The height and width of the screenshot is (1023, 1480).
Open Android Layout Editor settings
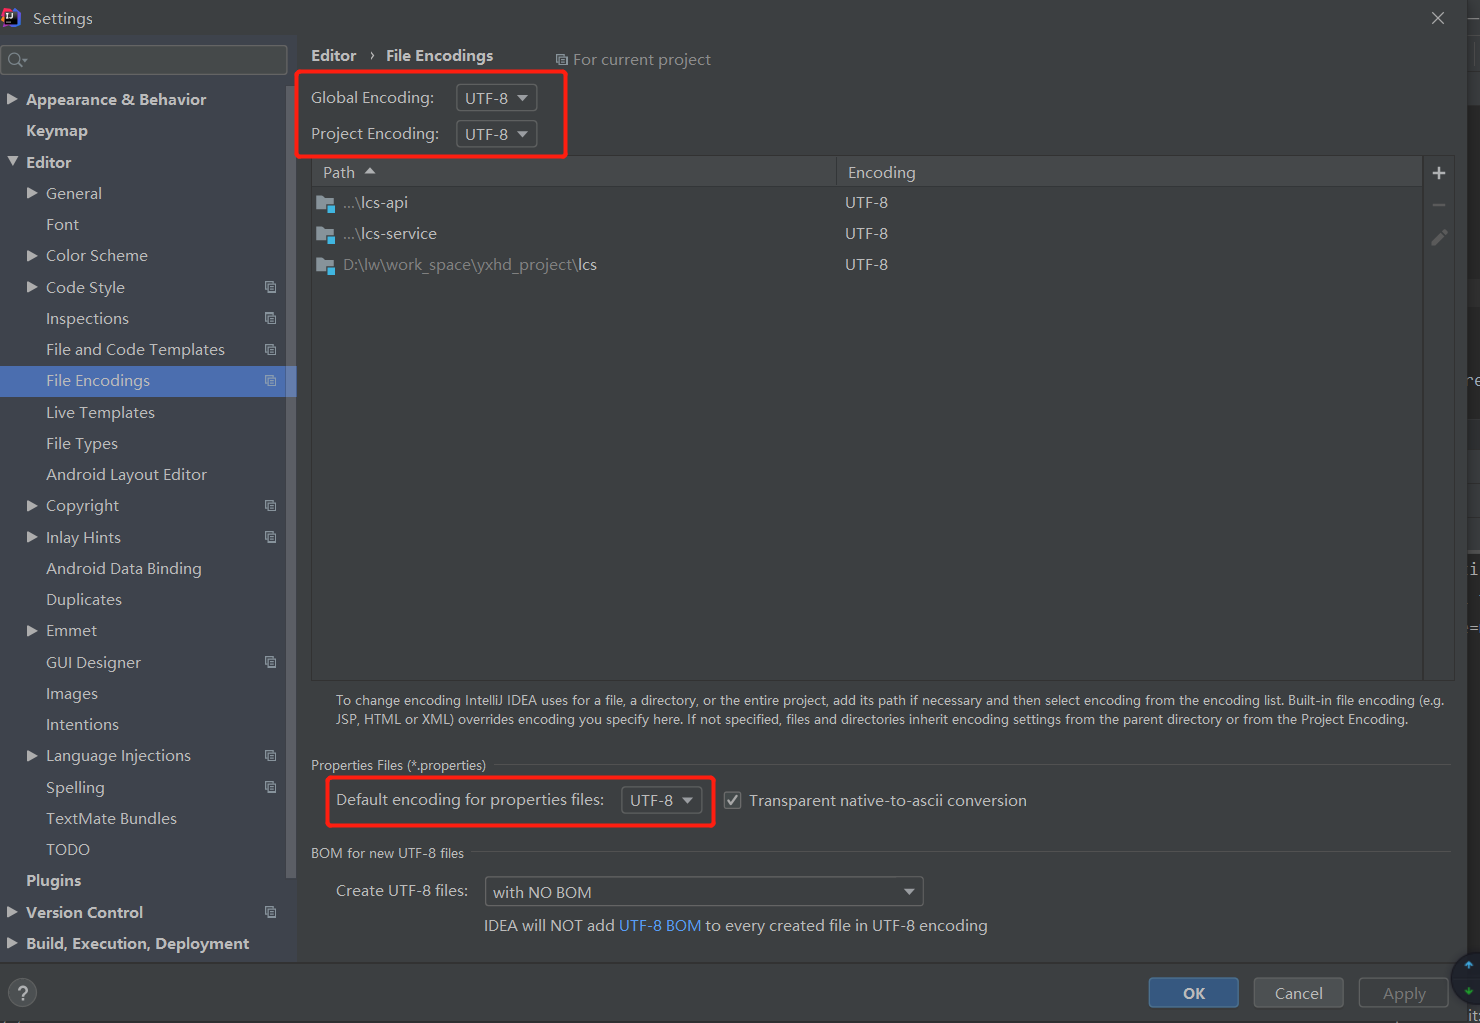tap(126, 475)
